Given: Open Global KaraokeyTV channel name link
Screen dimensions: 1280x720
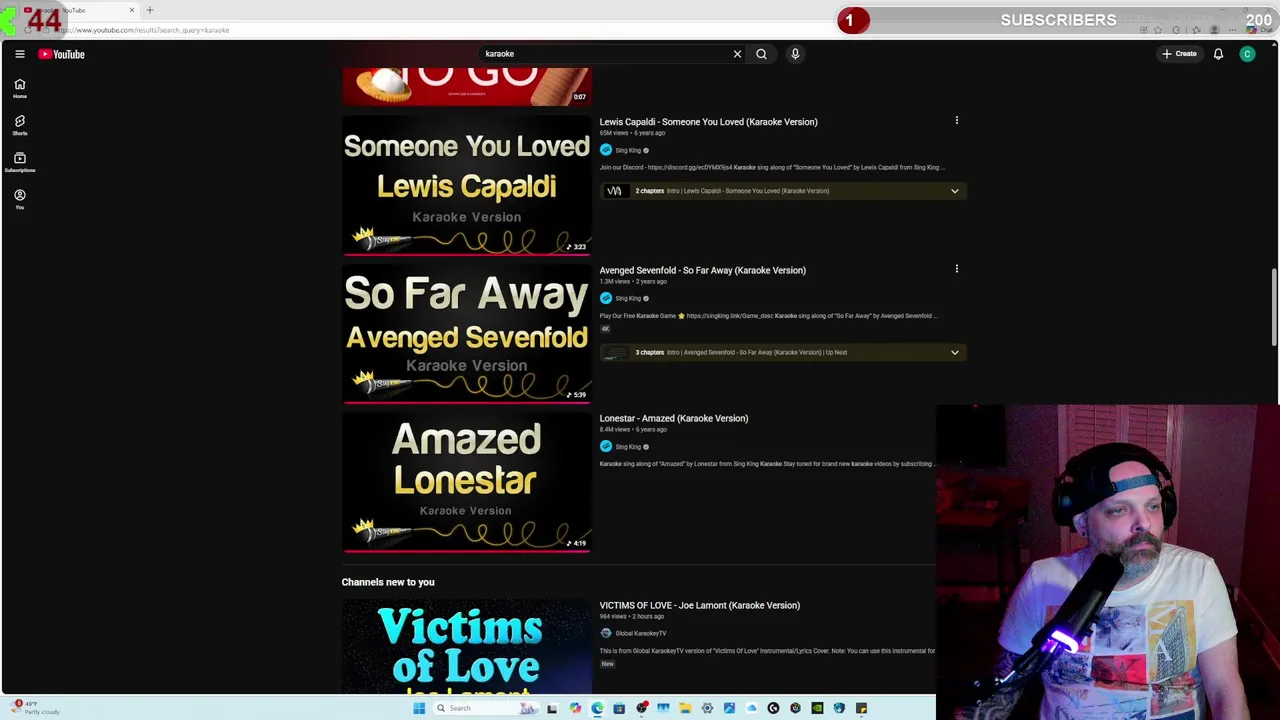Looking at the screenshot, I should point(640,633).
